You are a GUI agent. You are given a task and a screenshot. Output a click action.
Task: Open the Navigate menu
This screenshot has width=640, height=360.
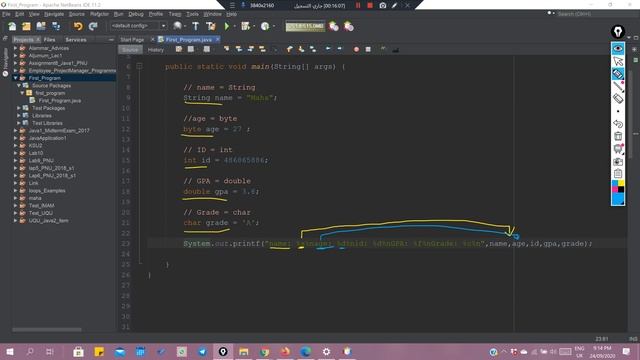54,14
